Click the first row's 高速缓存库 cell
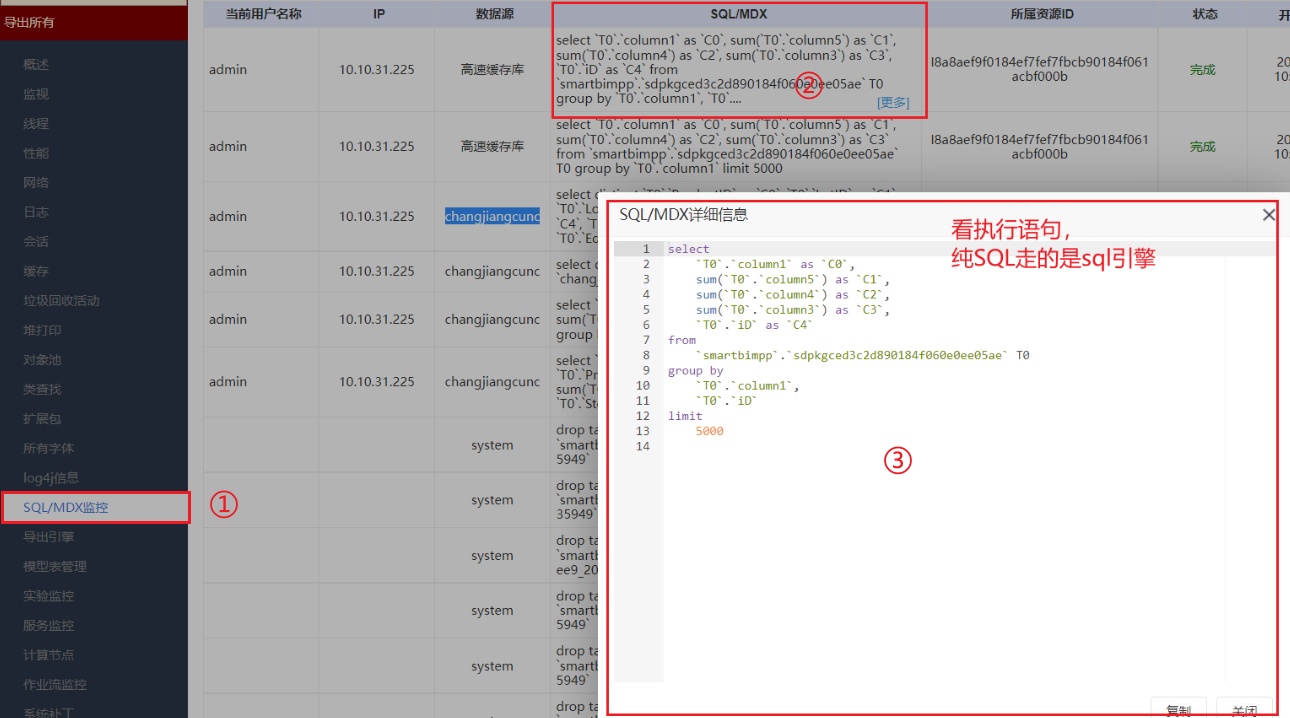 point(492,70)
